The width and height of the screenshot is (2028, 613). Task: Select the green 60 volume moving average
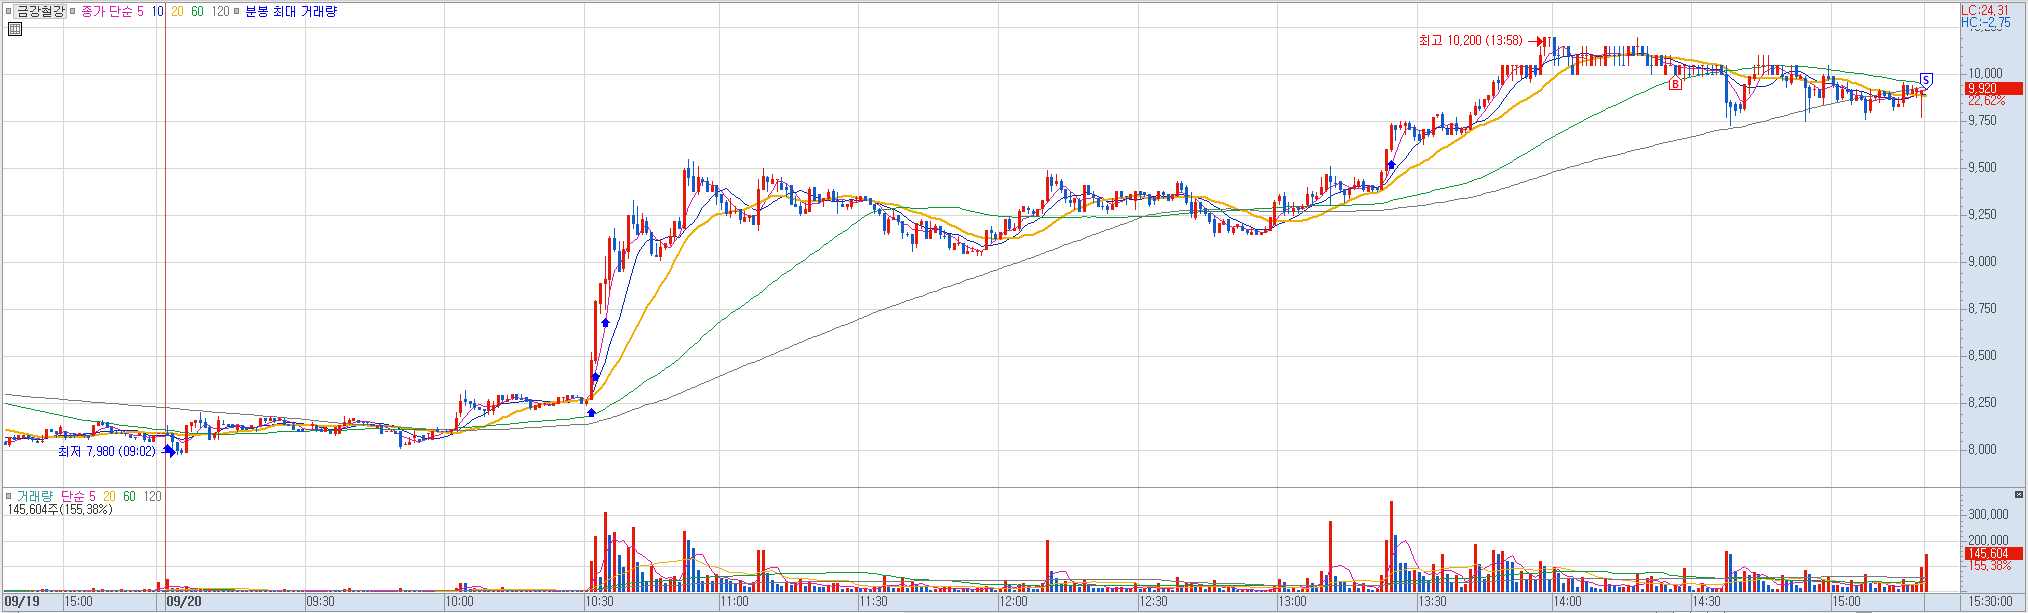coord(130,496)
